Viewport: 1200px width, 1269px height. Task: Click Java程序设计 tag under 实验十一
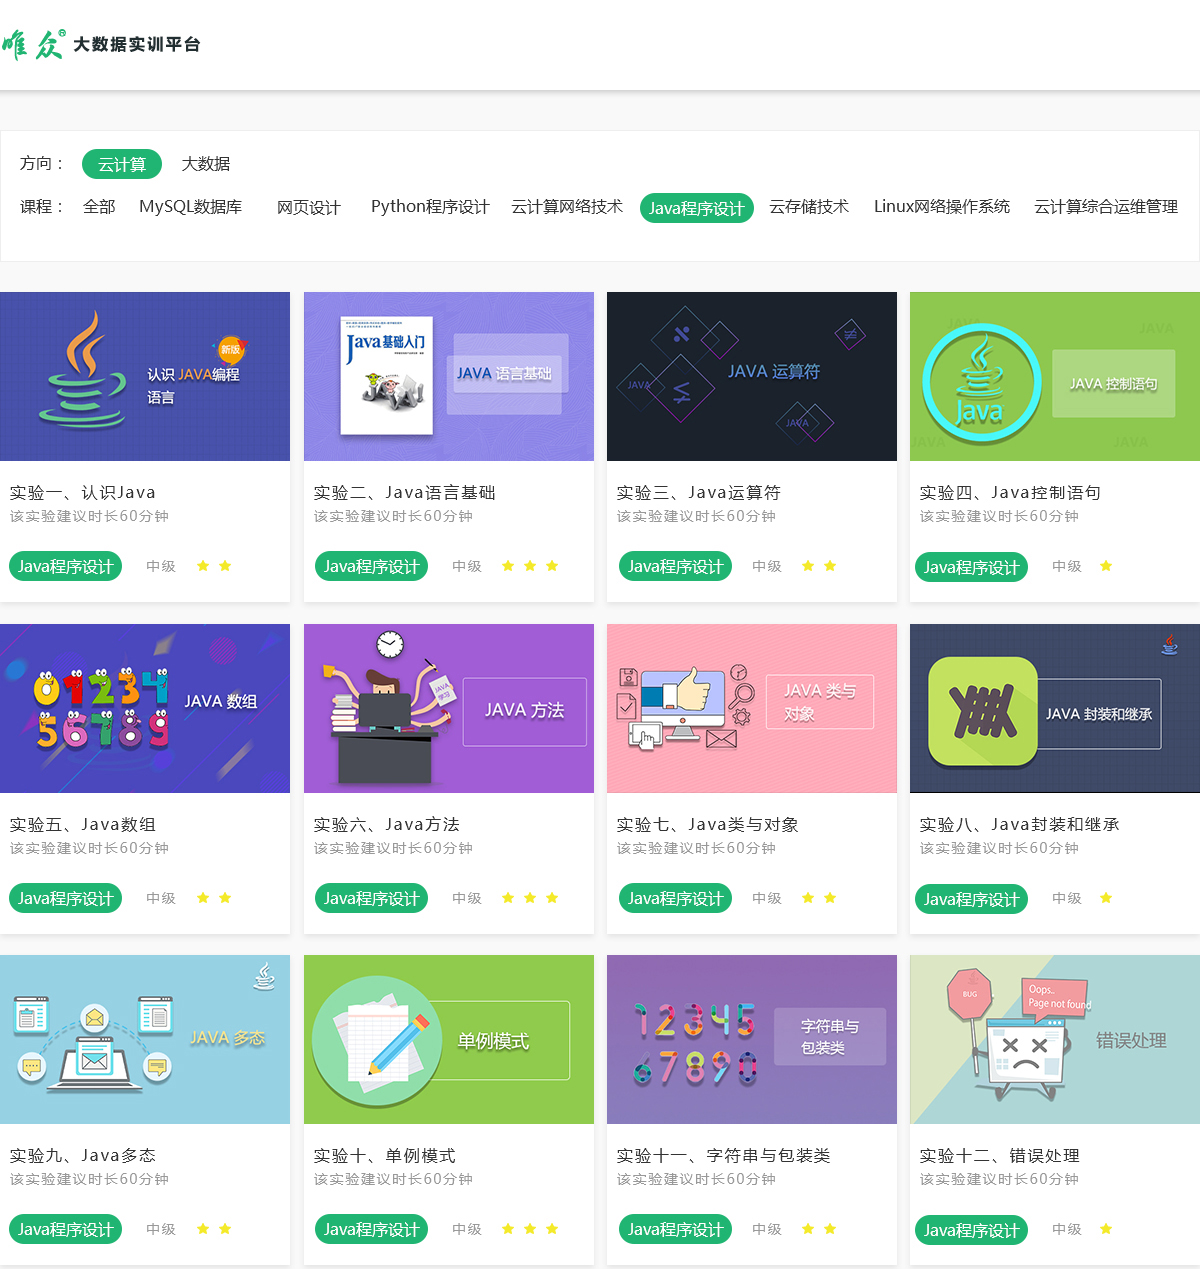(675, 1229)
